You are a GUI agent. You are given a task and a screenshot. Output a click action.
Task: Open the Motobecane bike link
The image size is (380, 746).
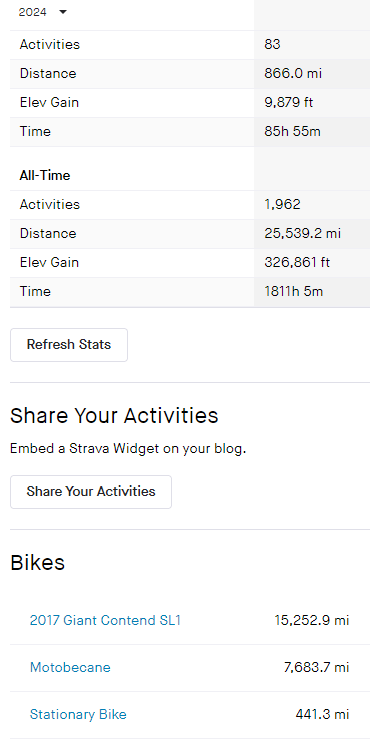pyautogui.click(x=70, y=667)
